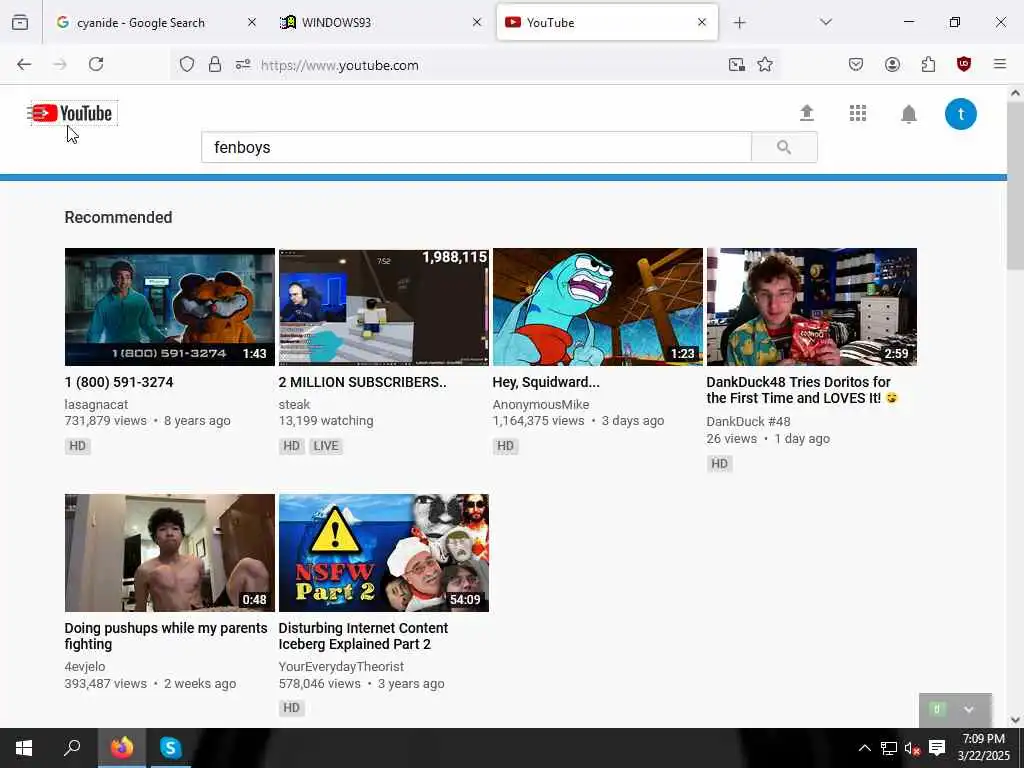Click the title 'Doing pushups while my parents fighting'
The image size is (1024, 768).
click(166, 636)
